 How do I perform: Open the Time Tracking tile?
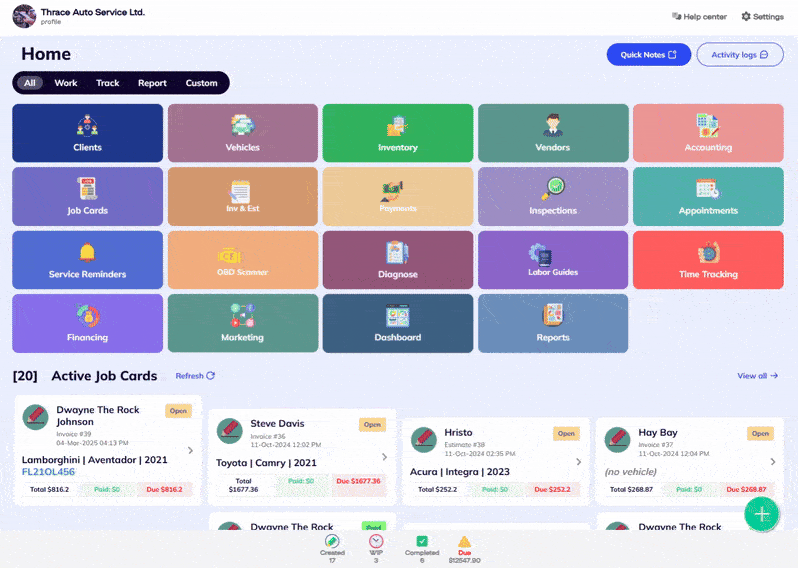pyautogui.click(x=708, y=260)
